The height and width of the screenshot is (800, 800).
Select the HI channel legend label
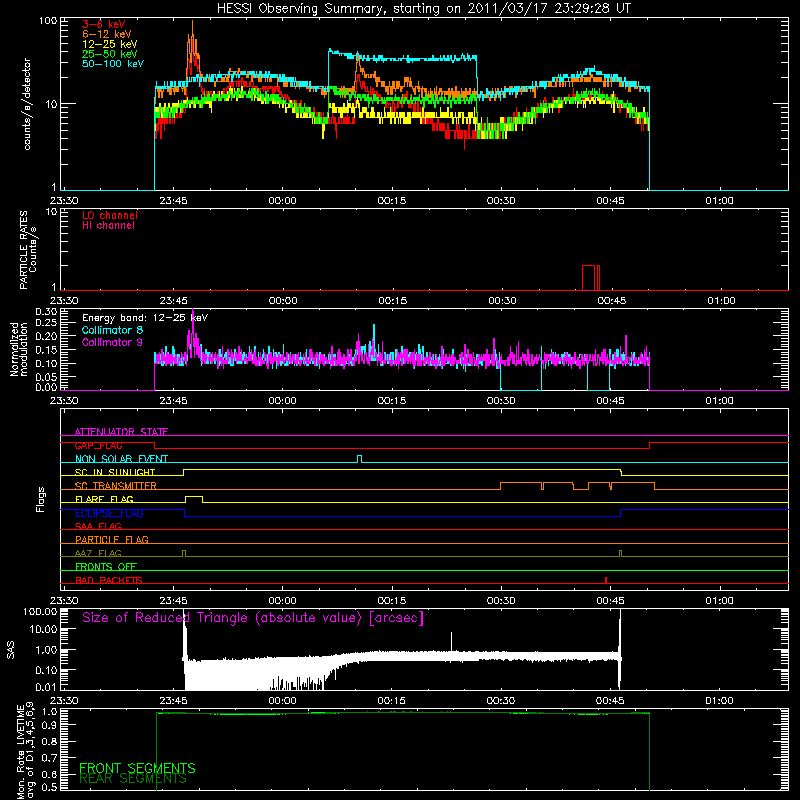(x=109, y=226)
